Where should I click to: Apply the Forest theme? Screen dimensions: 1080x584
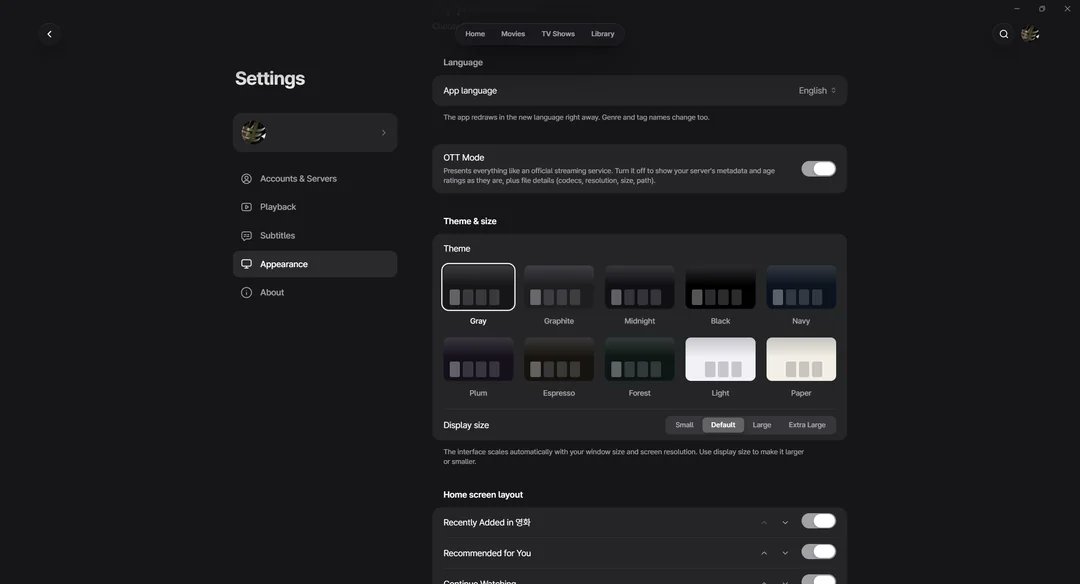tap(639, 359)
